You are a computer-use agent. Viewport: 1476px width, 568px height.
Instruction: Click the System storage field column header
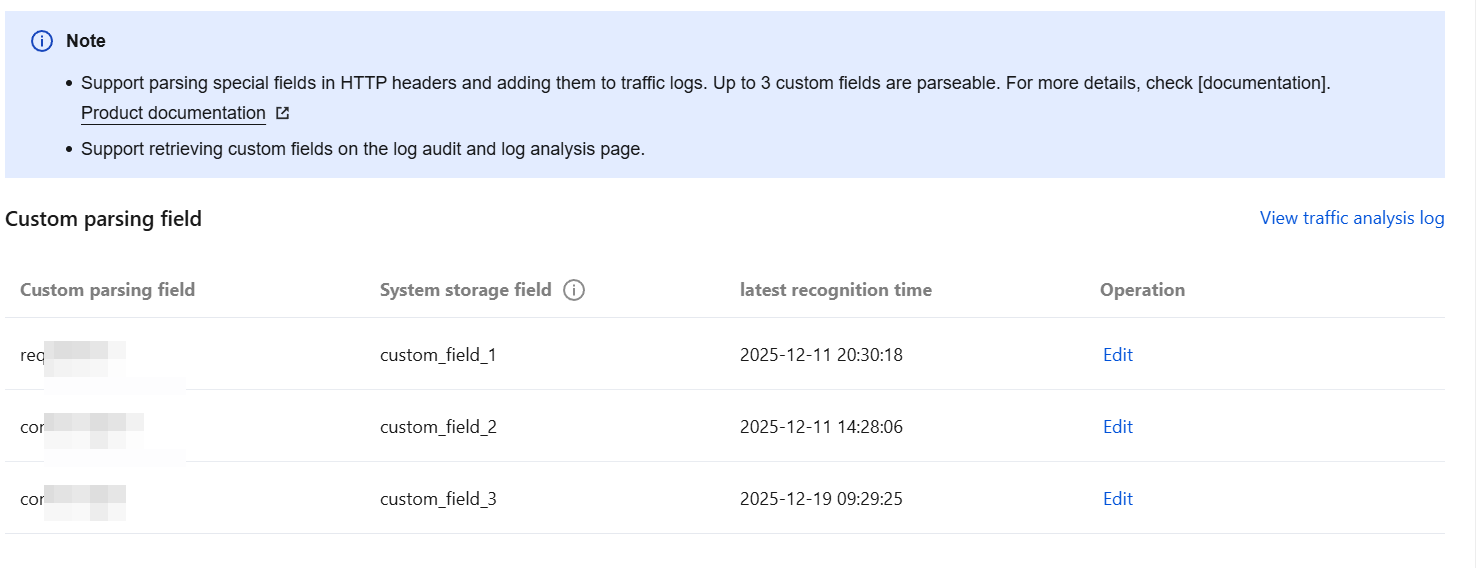(x=465, y=290)
